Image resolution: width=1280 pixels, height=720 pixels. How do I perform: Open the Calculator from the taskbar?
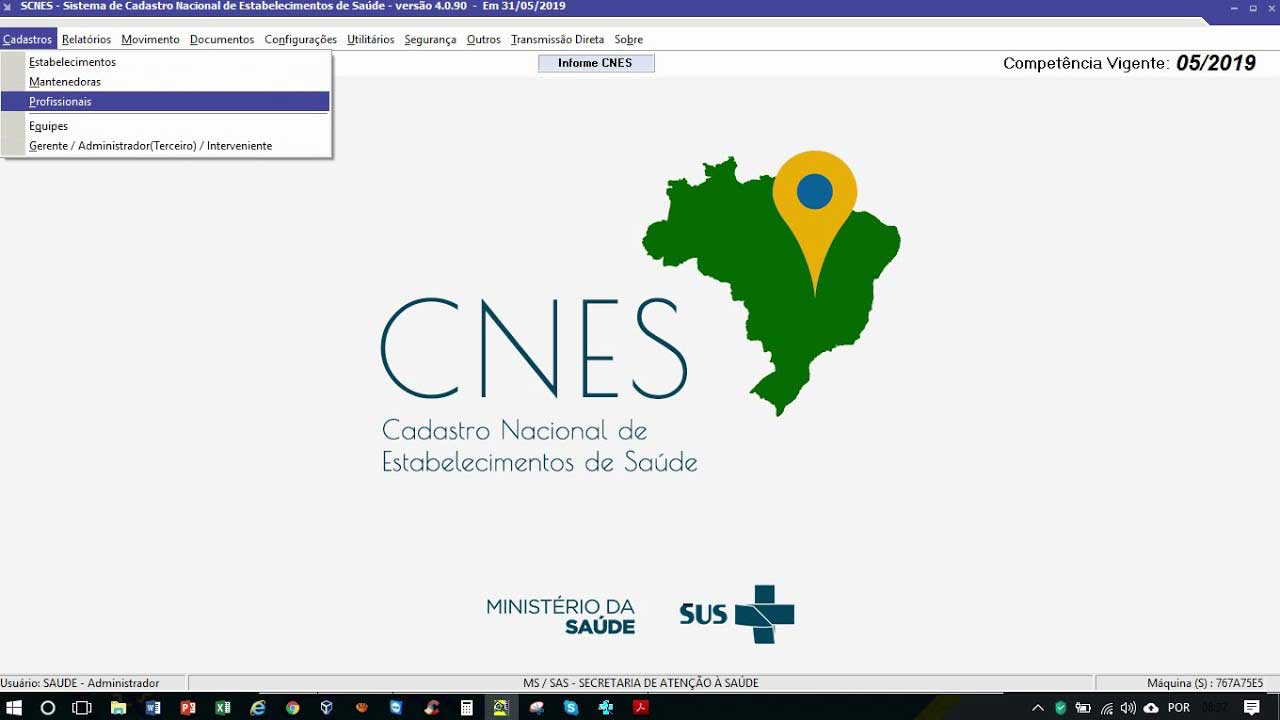tap(466, 708)
